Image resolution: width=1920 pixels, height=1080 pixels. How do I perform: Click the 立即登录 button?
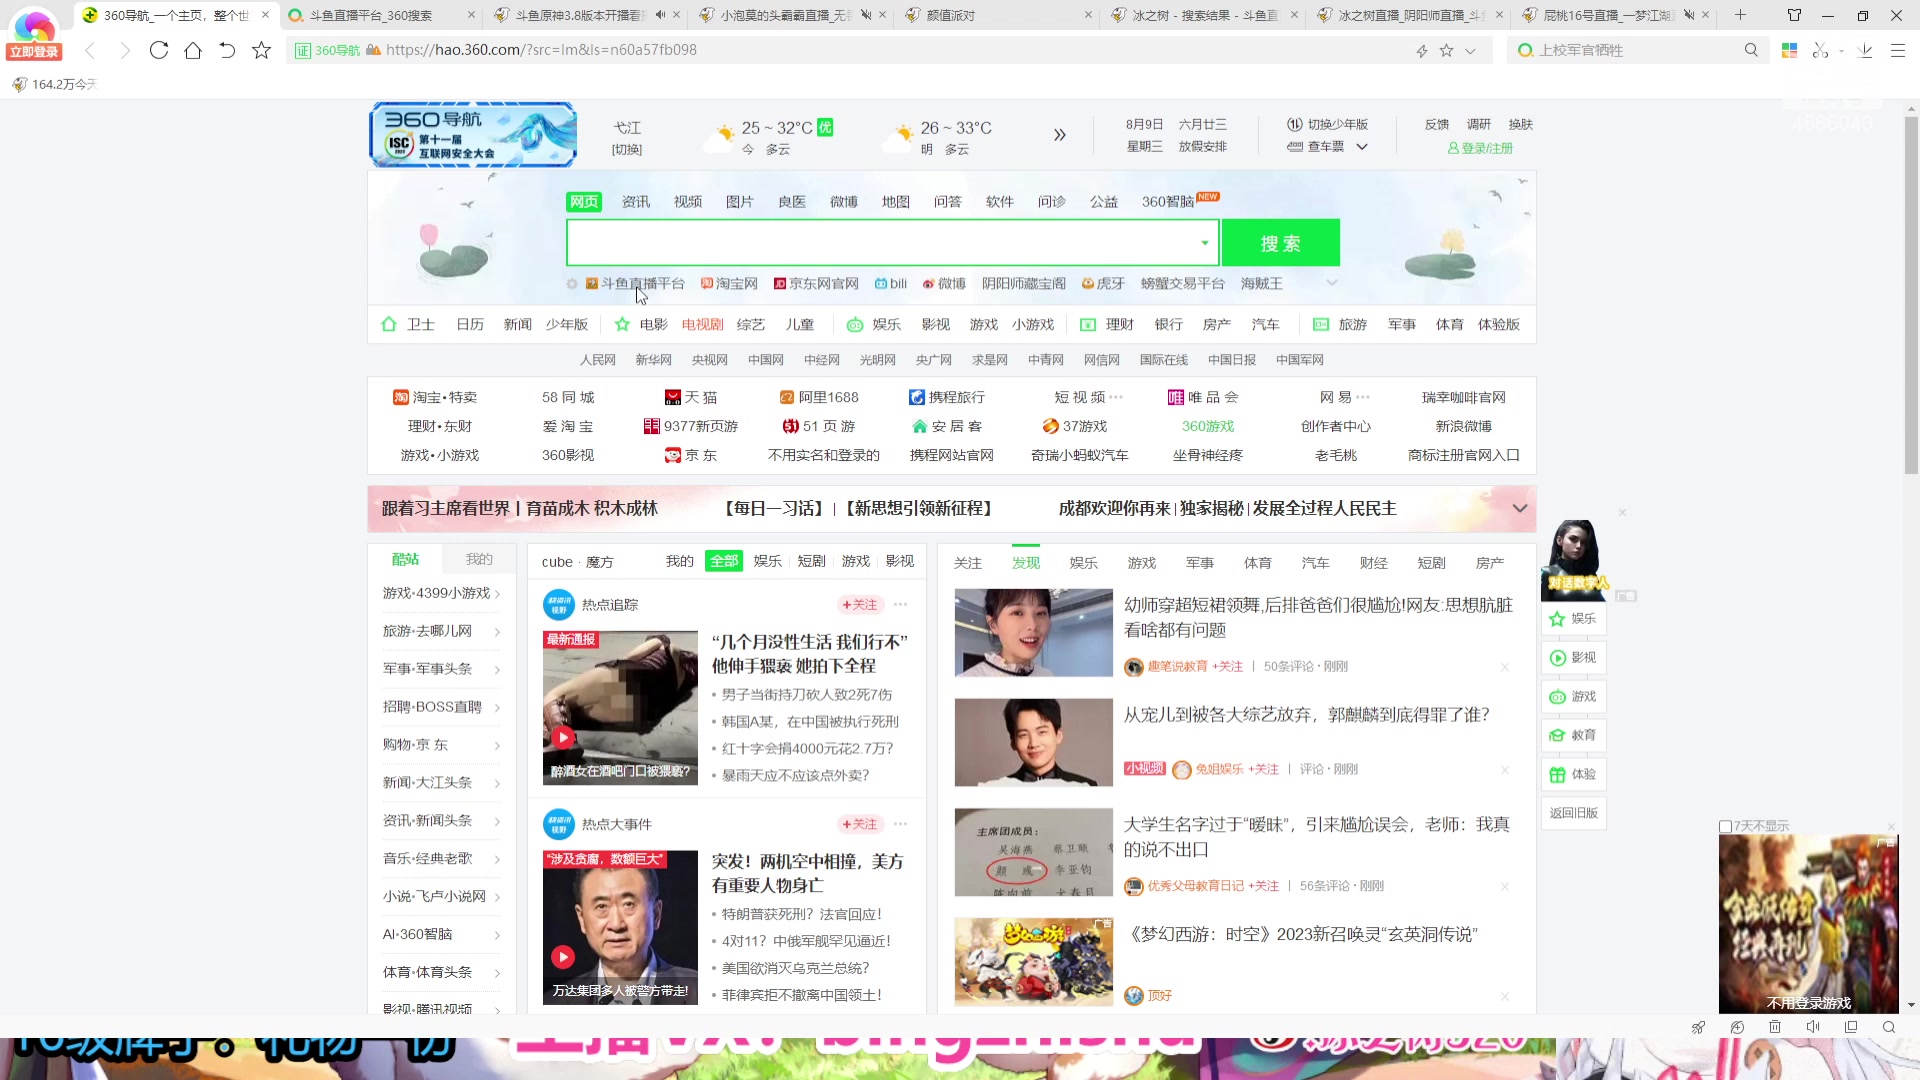[x=34, y=52]
